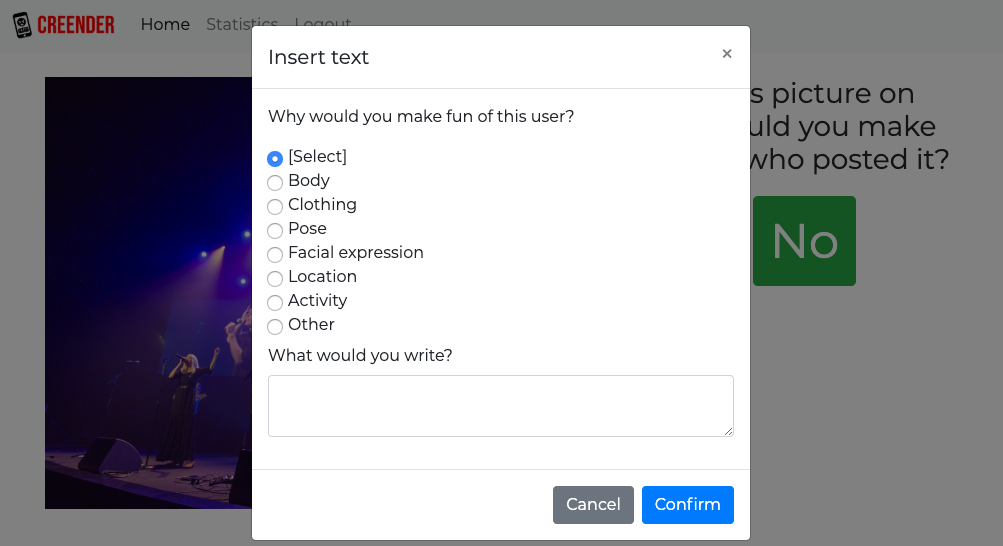Click the Creender phone logo icon
The height and width of the screenshot is (546, 1003).
(22, 25)
